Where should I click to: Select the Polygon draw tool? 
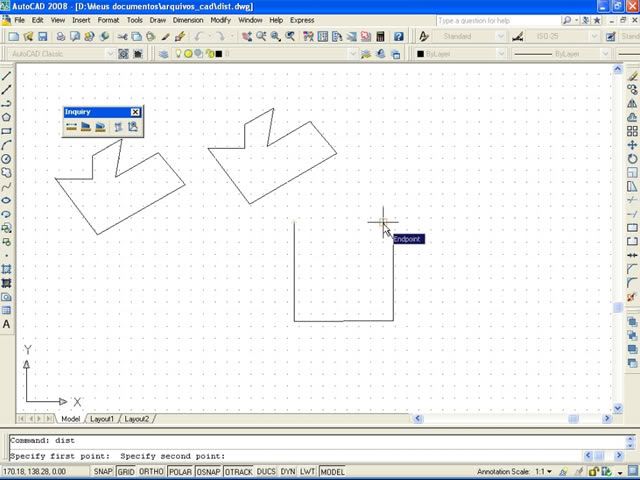click(x=6, y=117)
